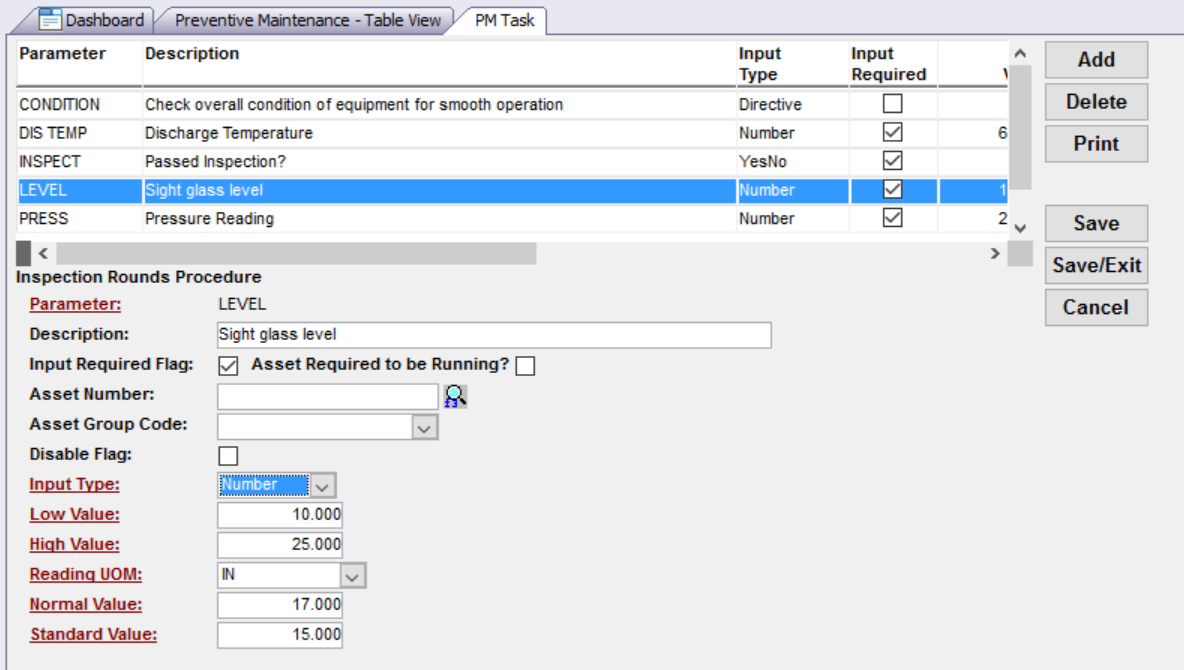Click the scroll down arrow in parameter table
The image size is (1184, 670).
point(1019,227)
